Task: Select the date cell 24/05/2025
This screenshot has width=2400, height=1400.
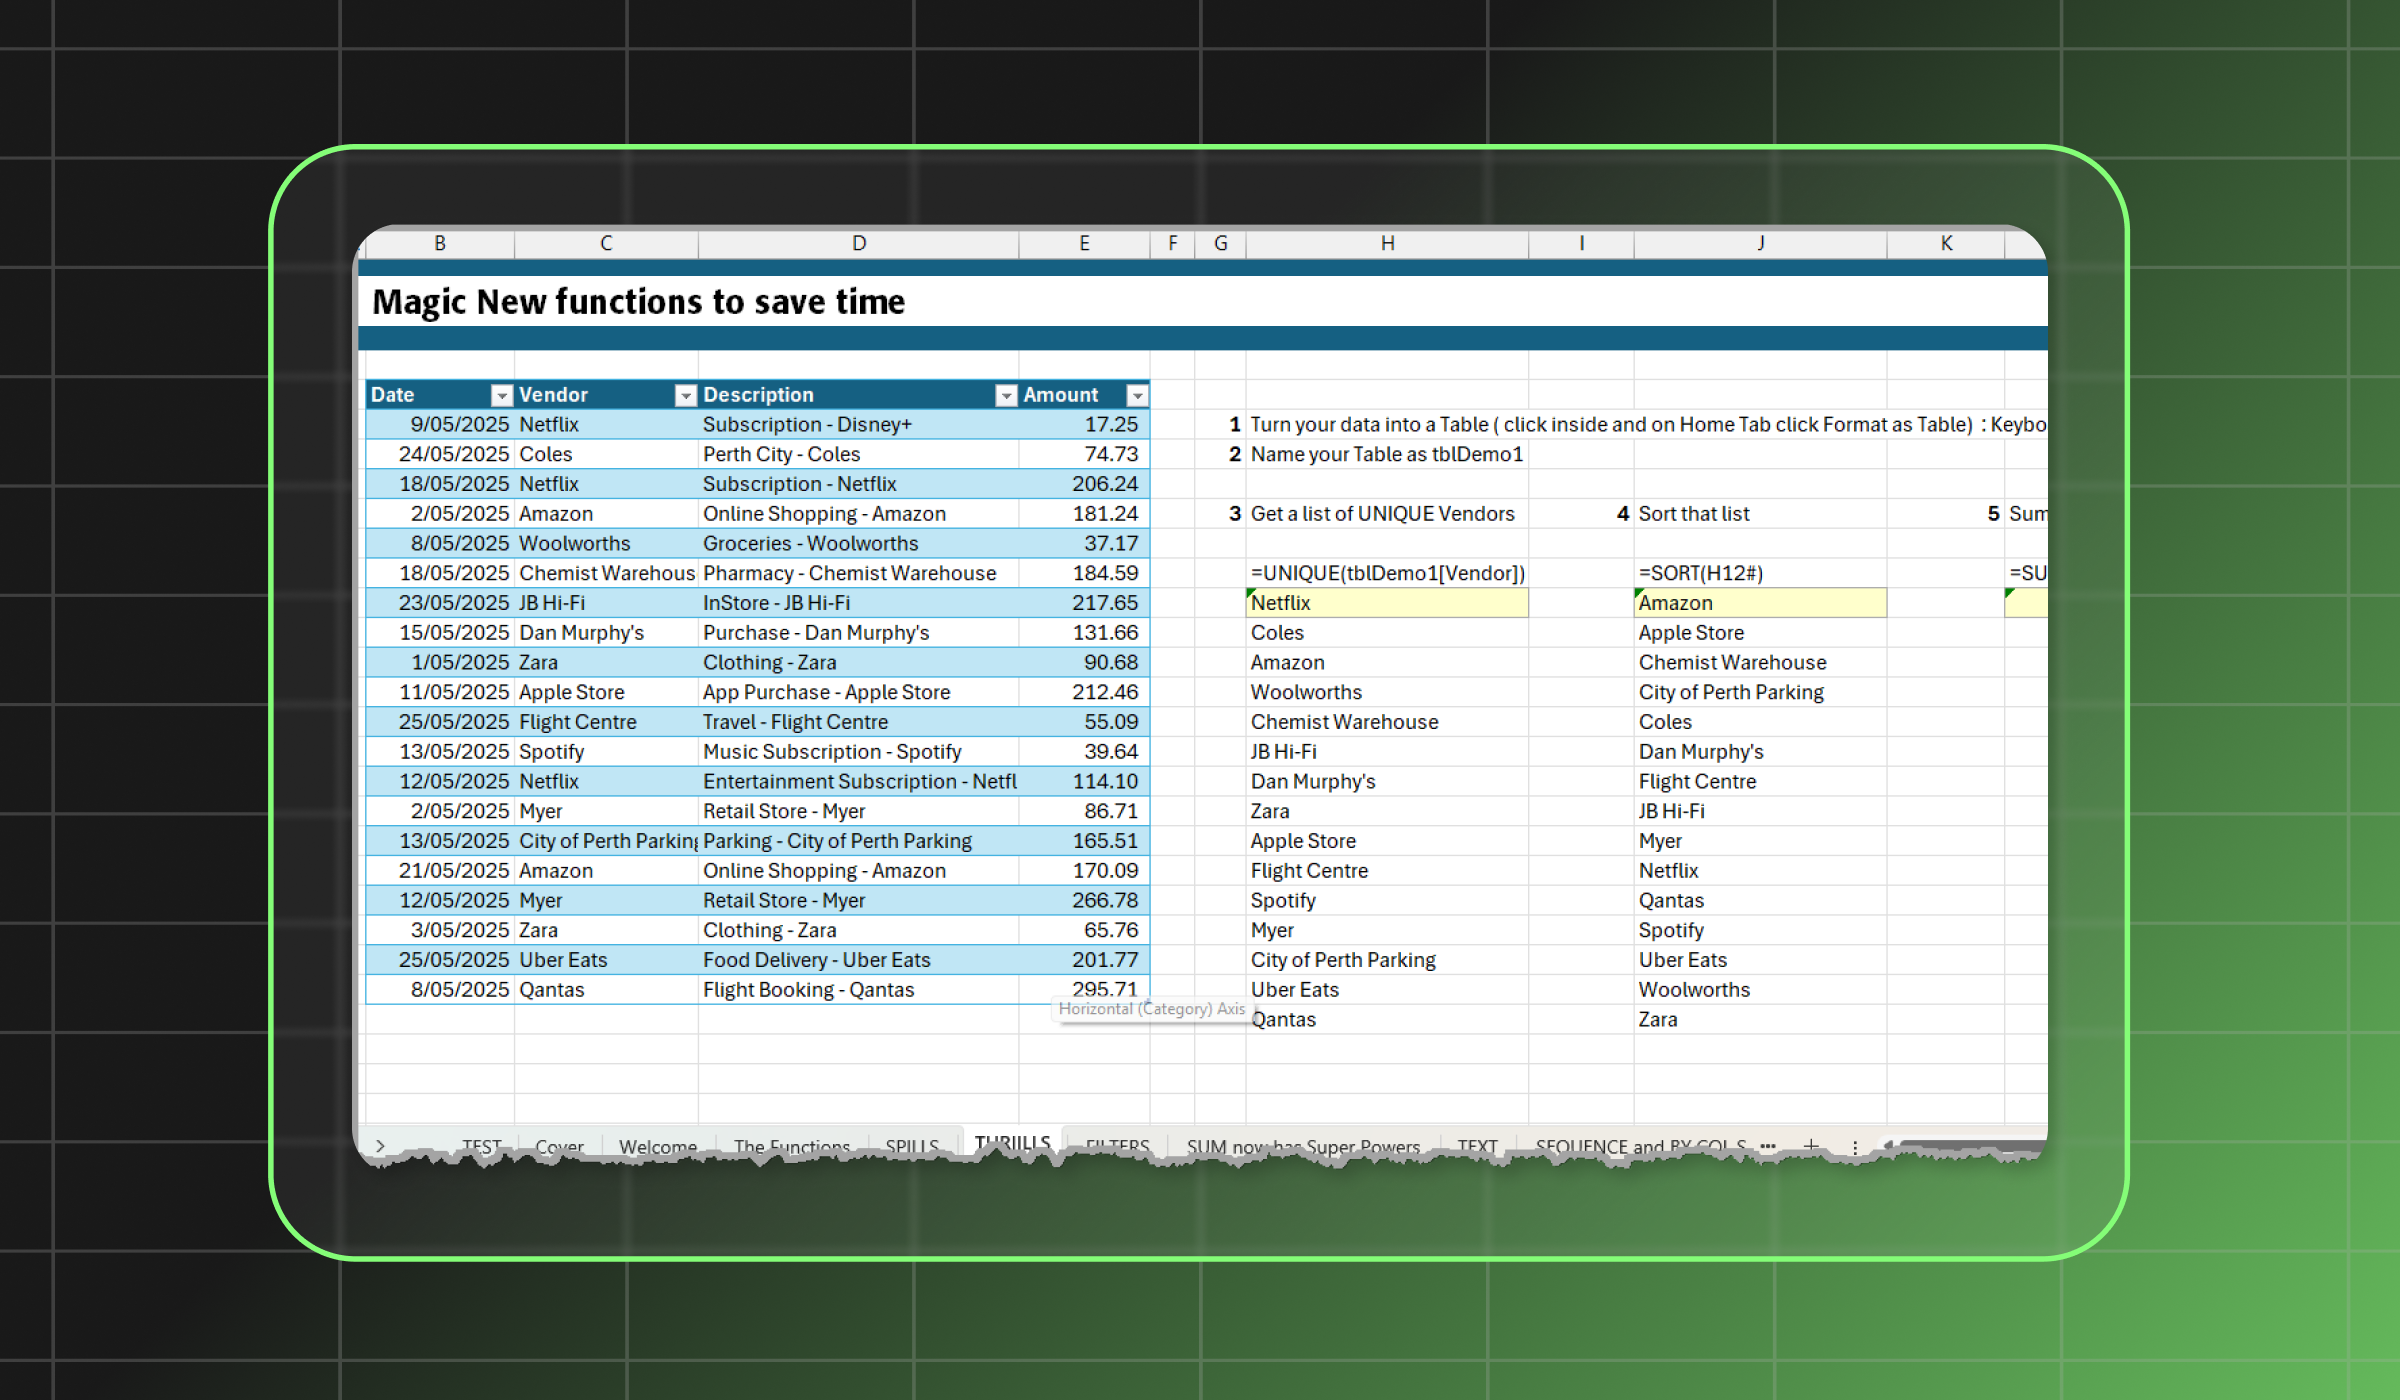Action: (x=440, y=454)
